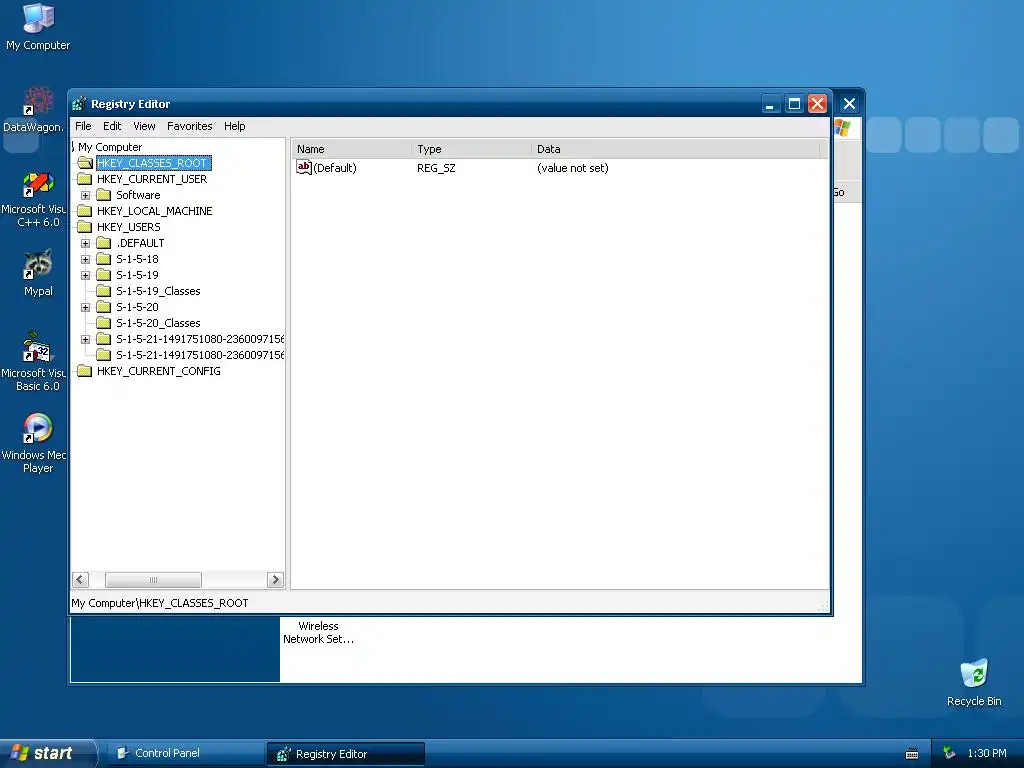Click the HKEY_CURRENT_CONFIG folder icon
Viewport: 1024px width, 768px height.
point(85,371)
